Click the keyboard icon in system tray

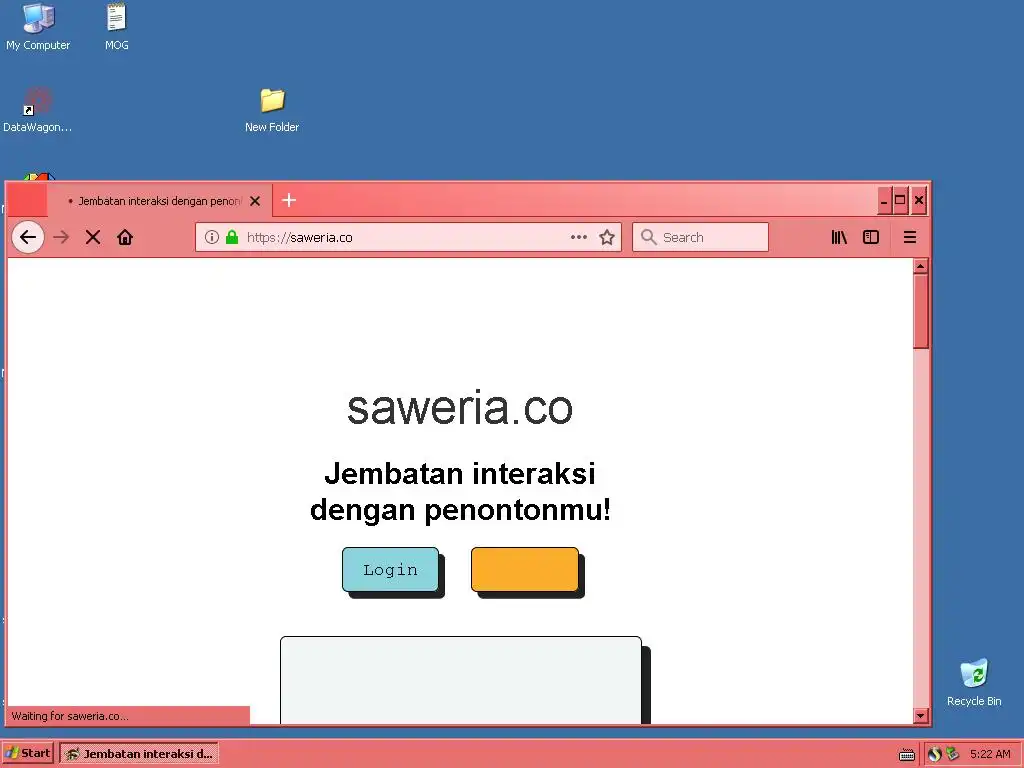(x=906, y=754)
